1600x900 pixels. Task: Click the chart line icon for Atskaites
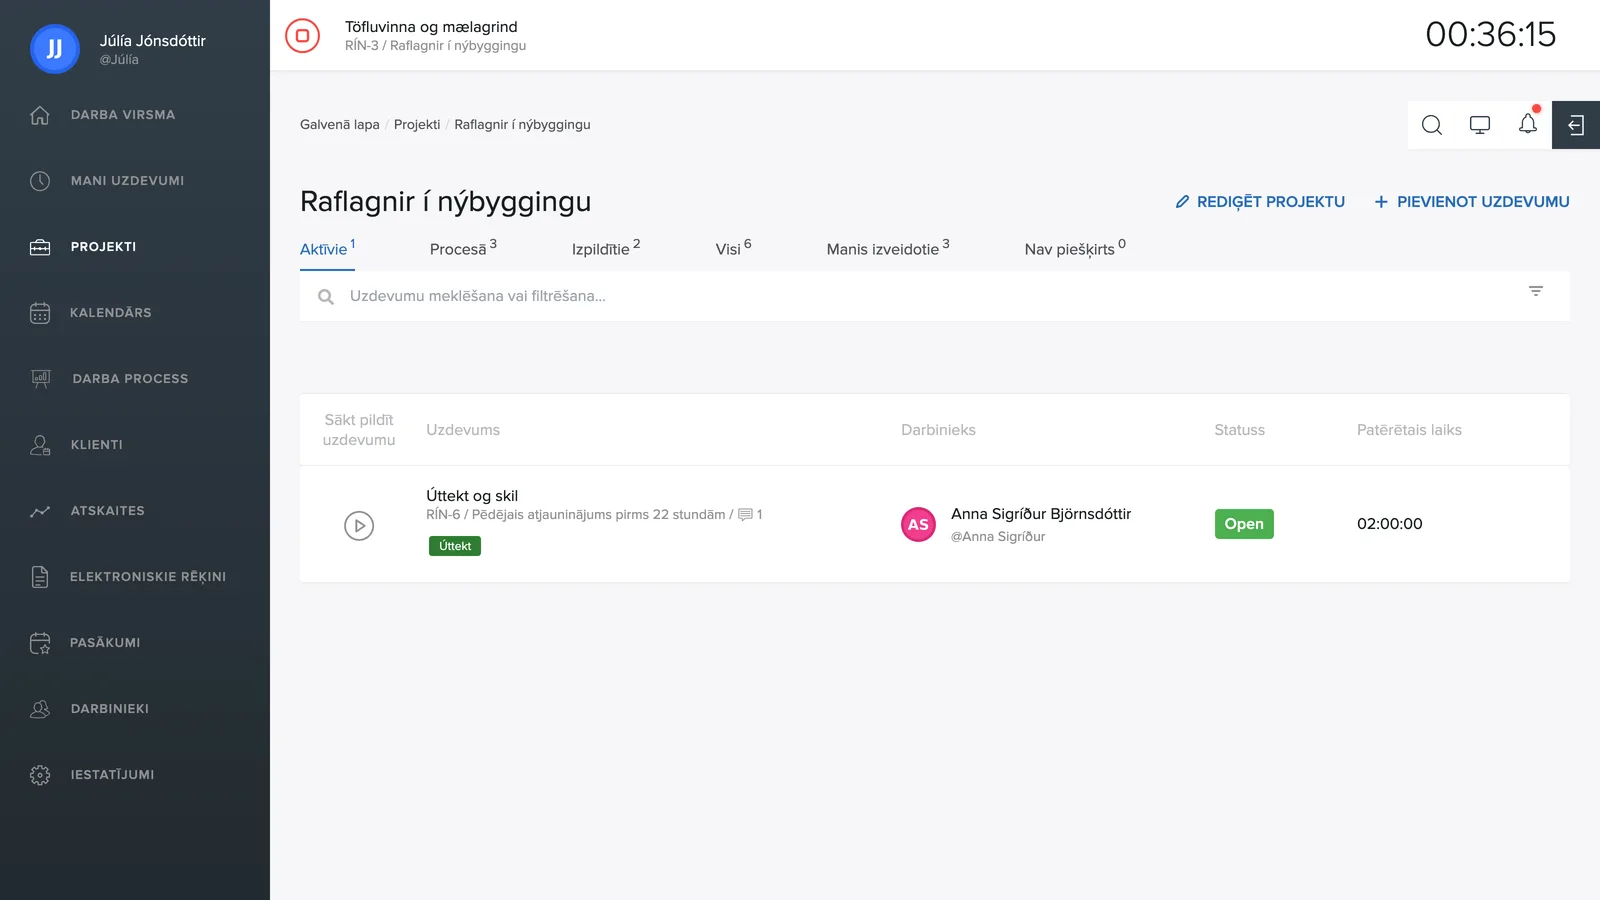40,511
